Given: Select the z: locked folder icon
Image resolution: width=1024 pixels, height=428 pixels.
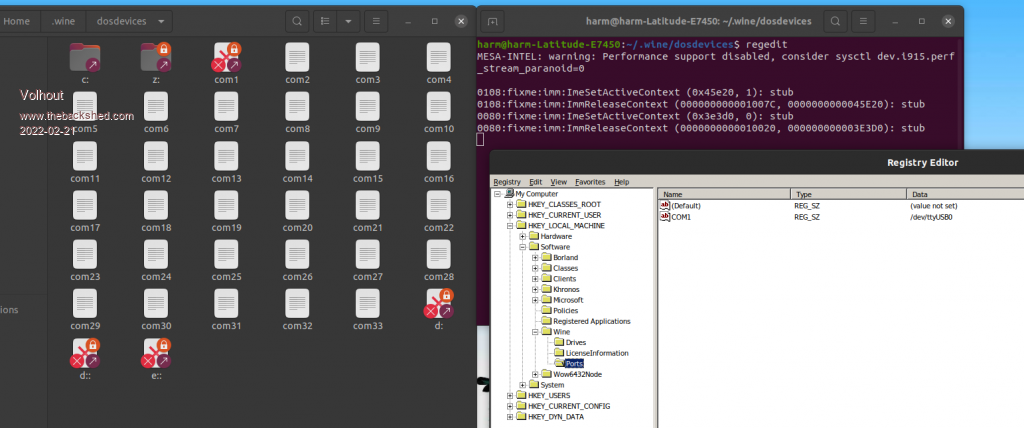Looking at the screenshot, I should [x=155, y=57].
